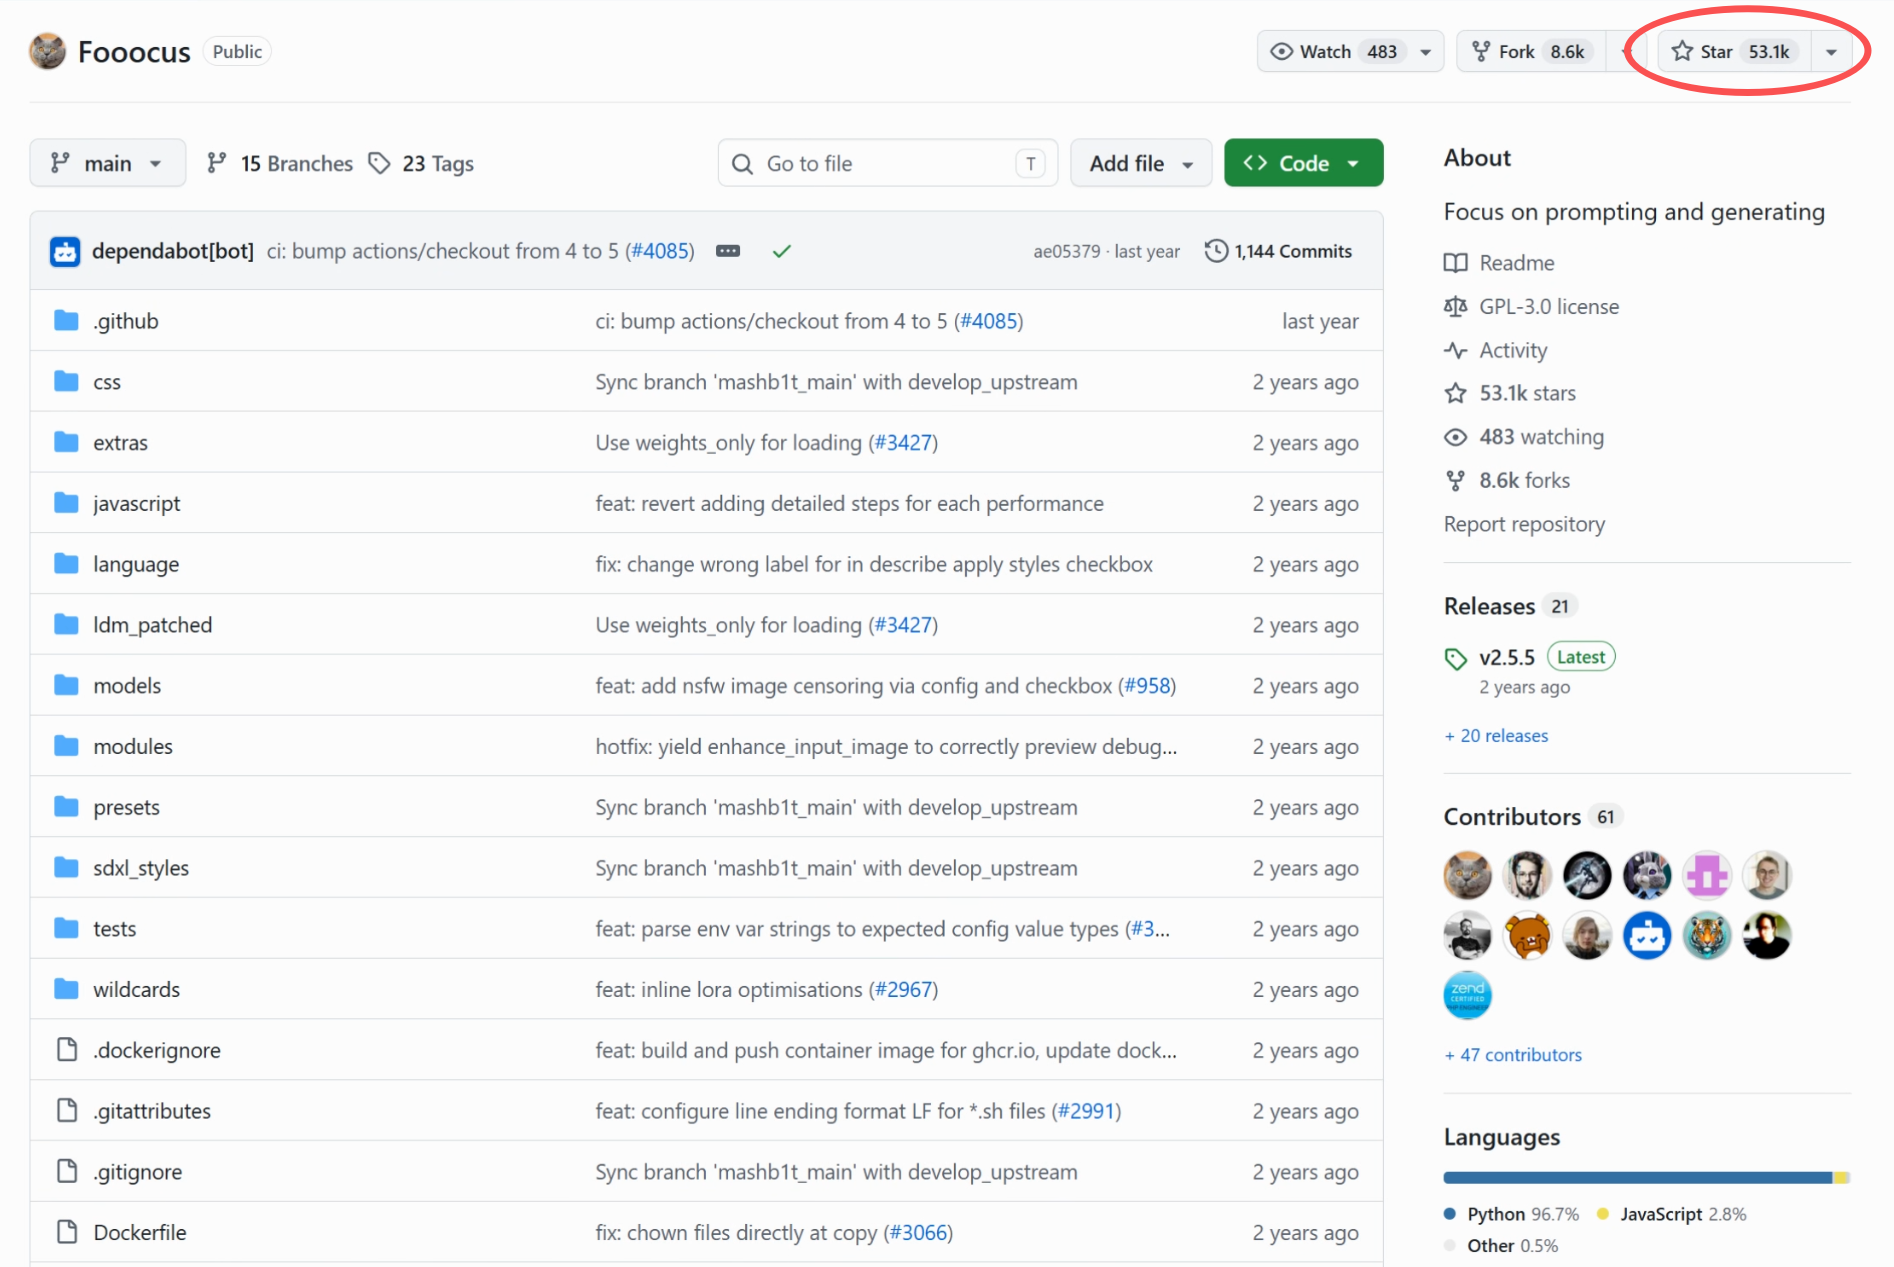Click the dependabot avatar icon
Screen dimensions: 1894x1267
[65, 251]
